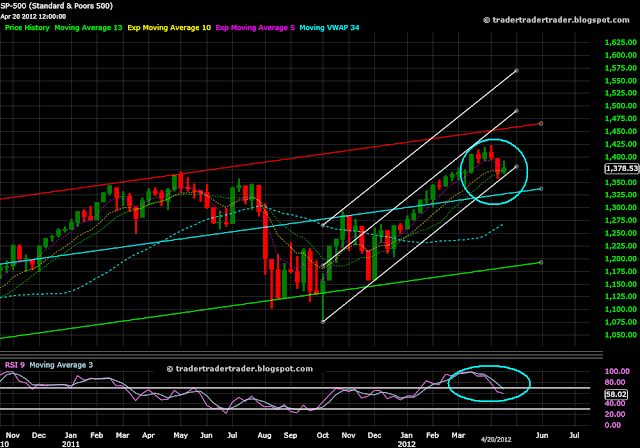640x448 pixels.
Task: Select the bottom white channel line's upper endpoint
Action: [517, 166]
